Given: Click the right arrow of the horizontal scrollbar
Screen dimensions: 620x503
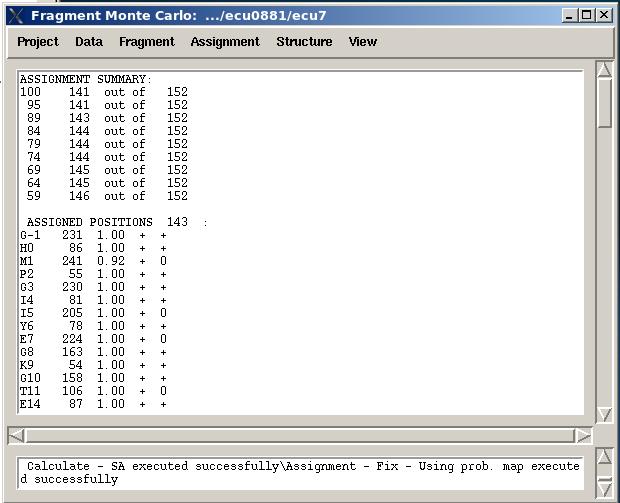Looking at the screenshot, I should tap(583, 436).
